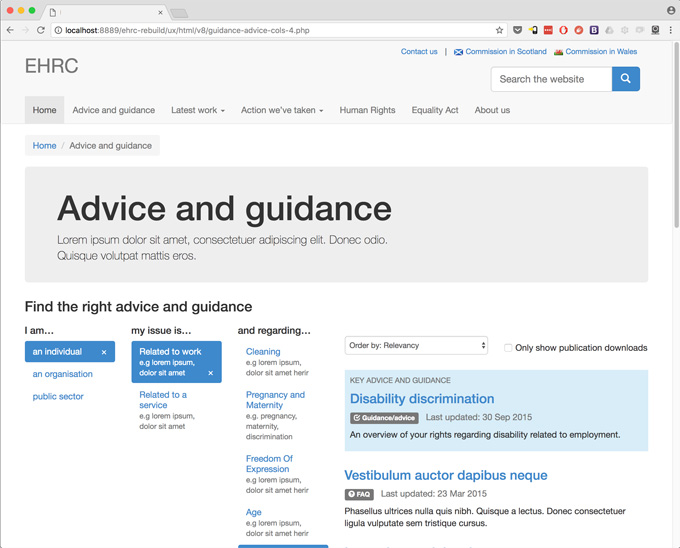This screenshot has height=548, width=680.
Task: Click the Scotland flag icon
Action: [x=458, y=52]
